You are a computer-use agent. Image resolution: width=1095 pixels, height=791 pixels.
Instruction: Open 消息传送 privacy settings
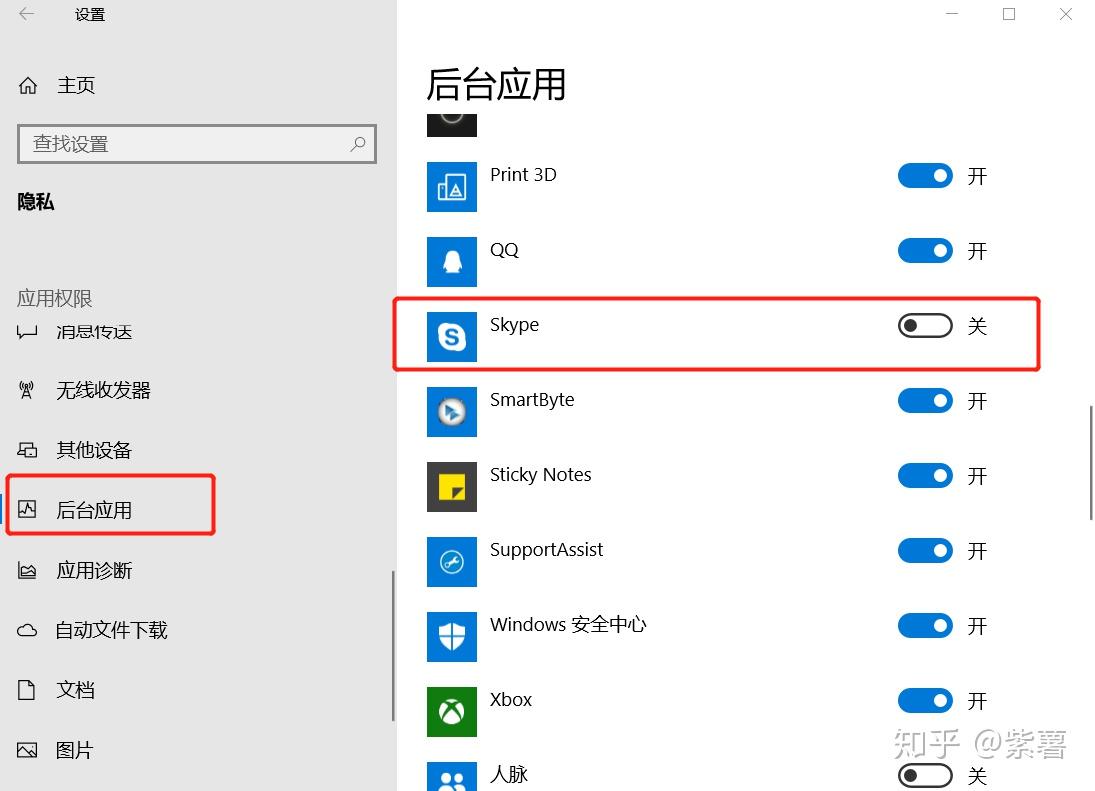tap(94, 332)
